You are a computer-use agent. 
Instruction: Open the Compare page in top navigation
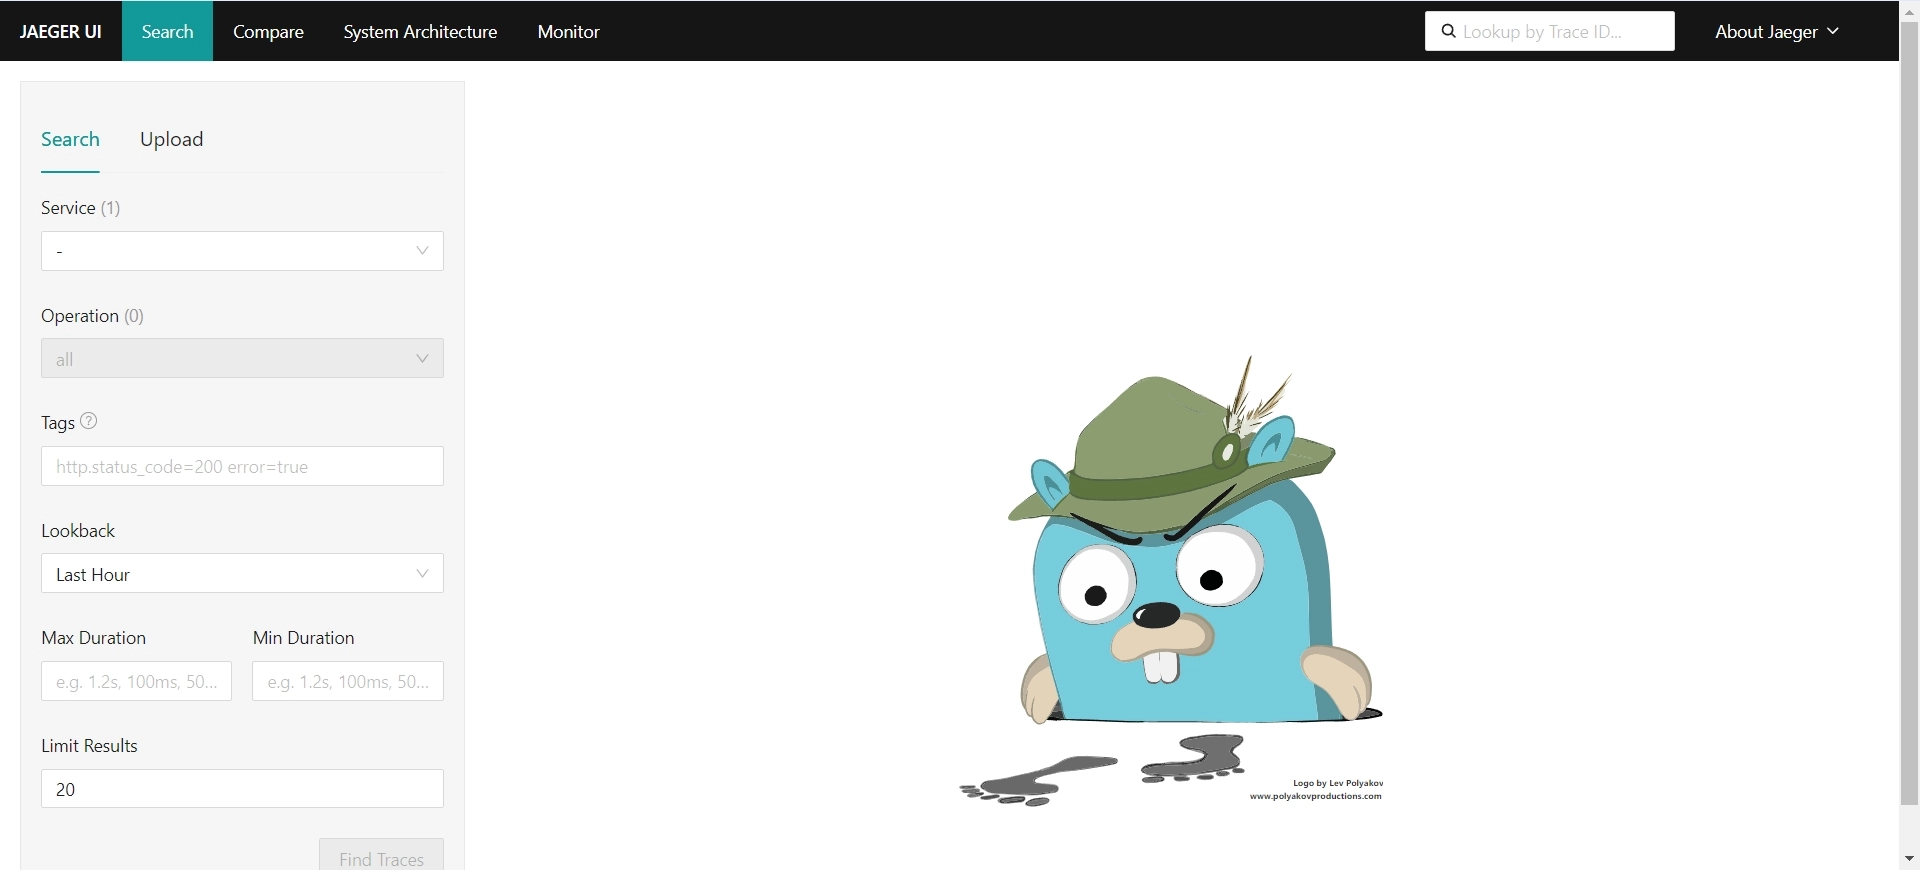click(x=268, y=32)
